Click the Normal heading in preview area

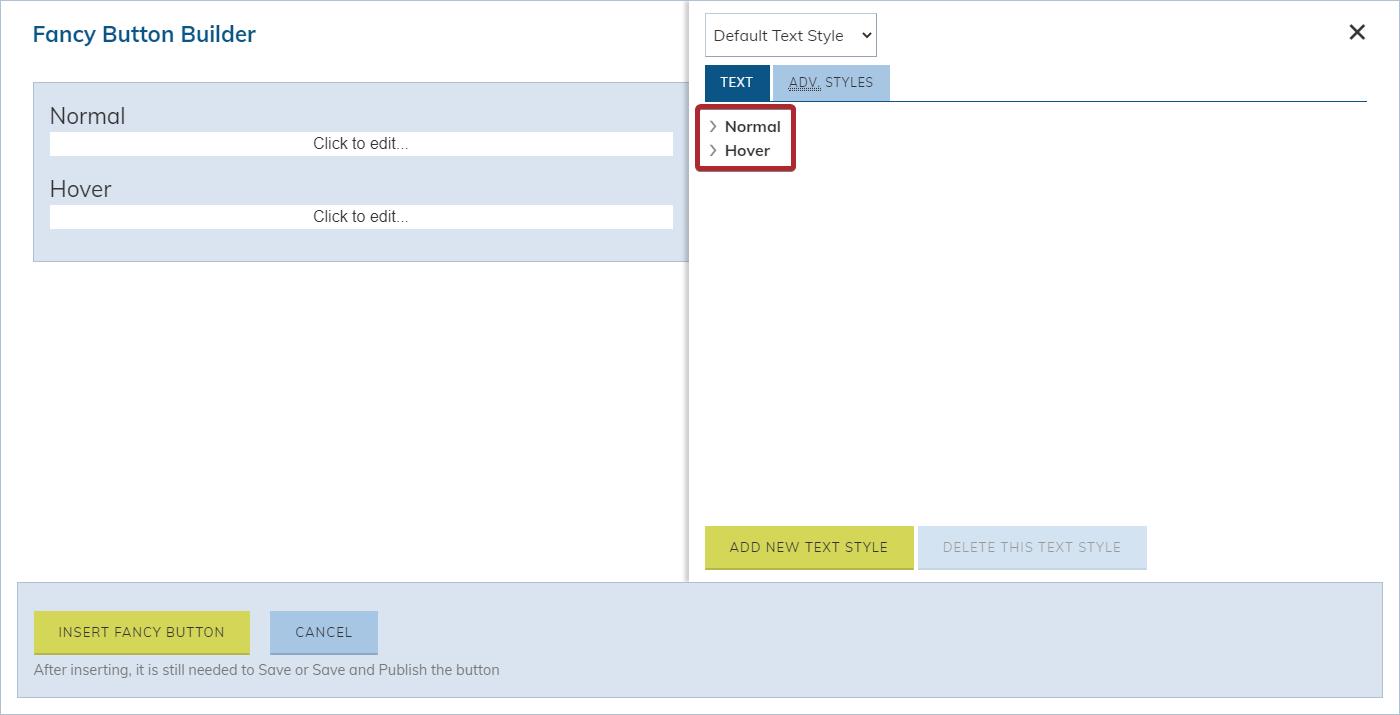click(88, 116)
